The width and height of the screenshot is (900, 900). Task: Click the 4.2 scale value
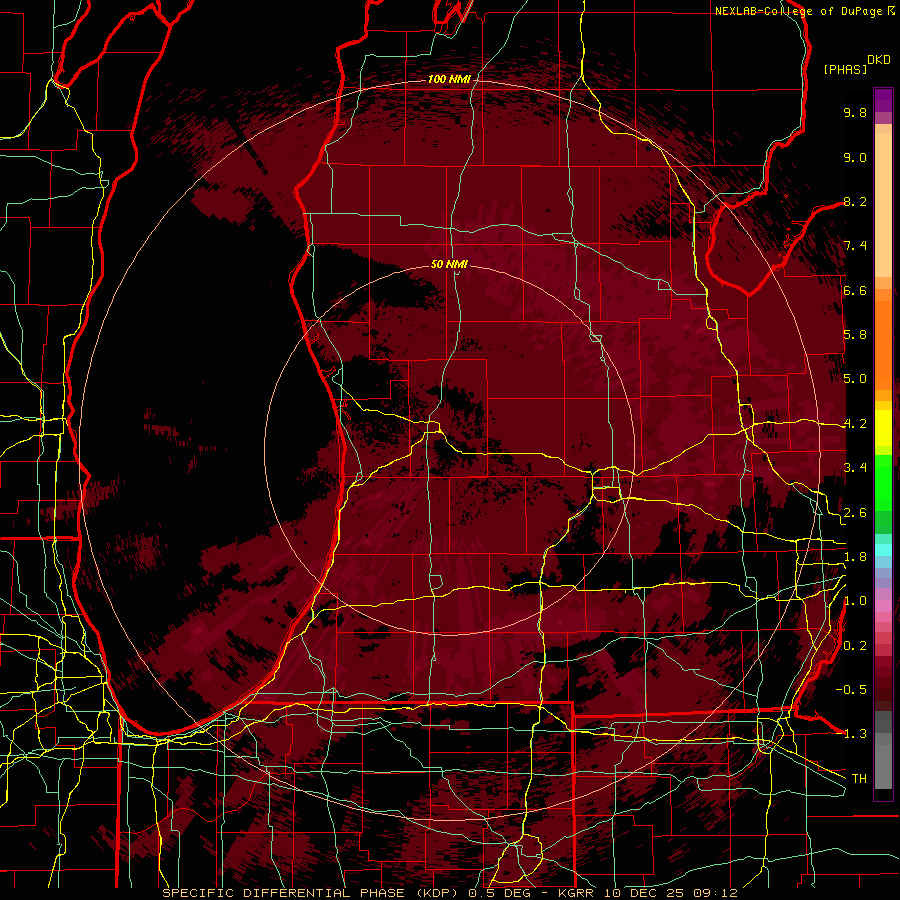[x=855, y=424]
